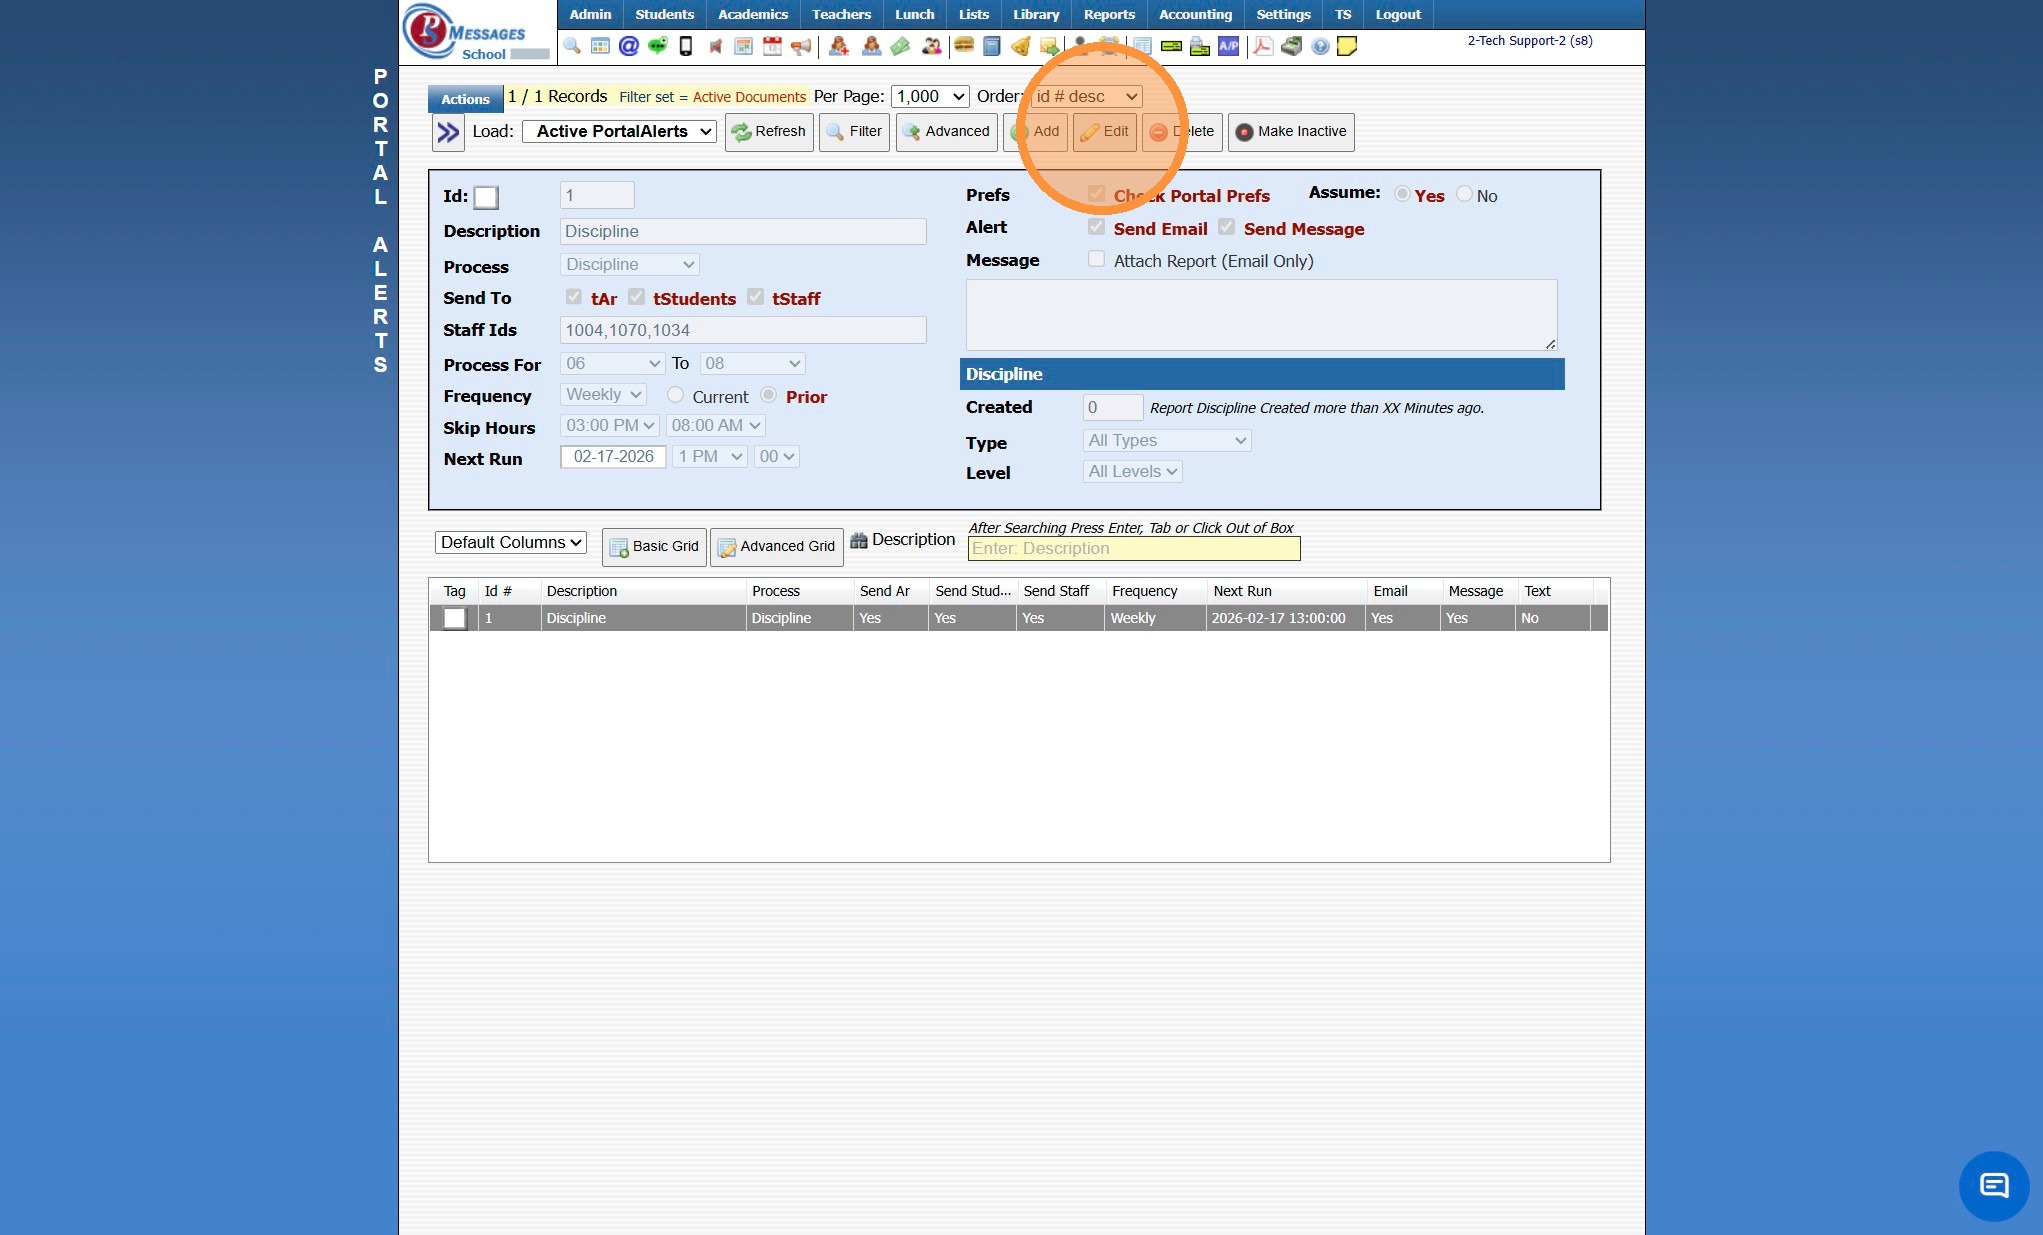
Task: Click the mobile phone toolbar icon
Action: tap(686, 46)
